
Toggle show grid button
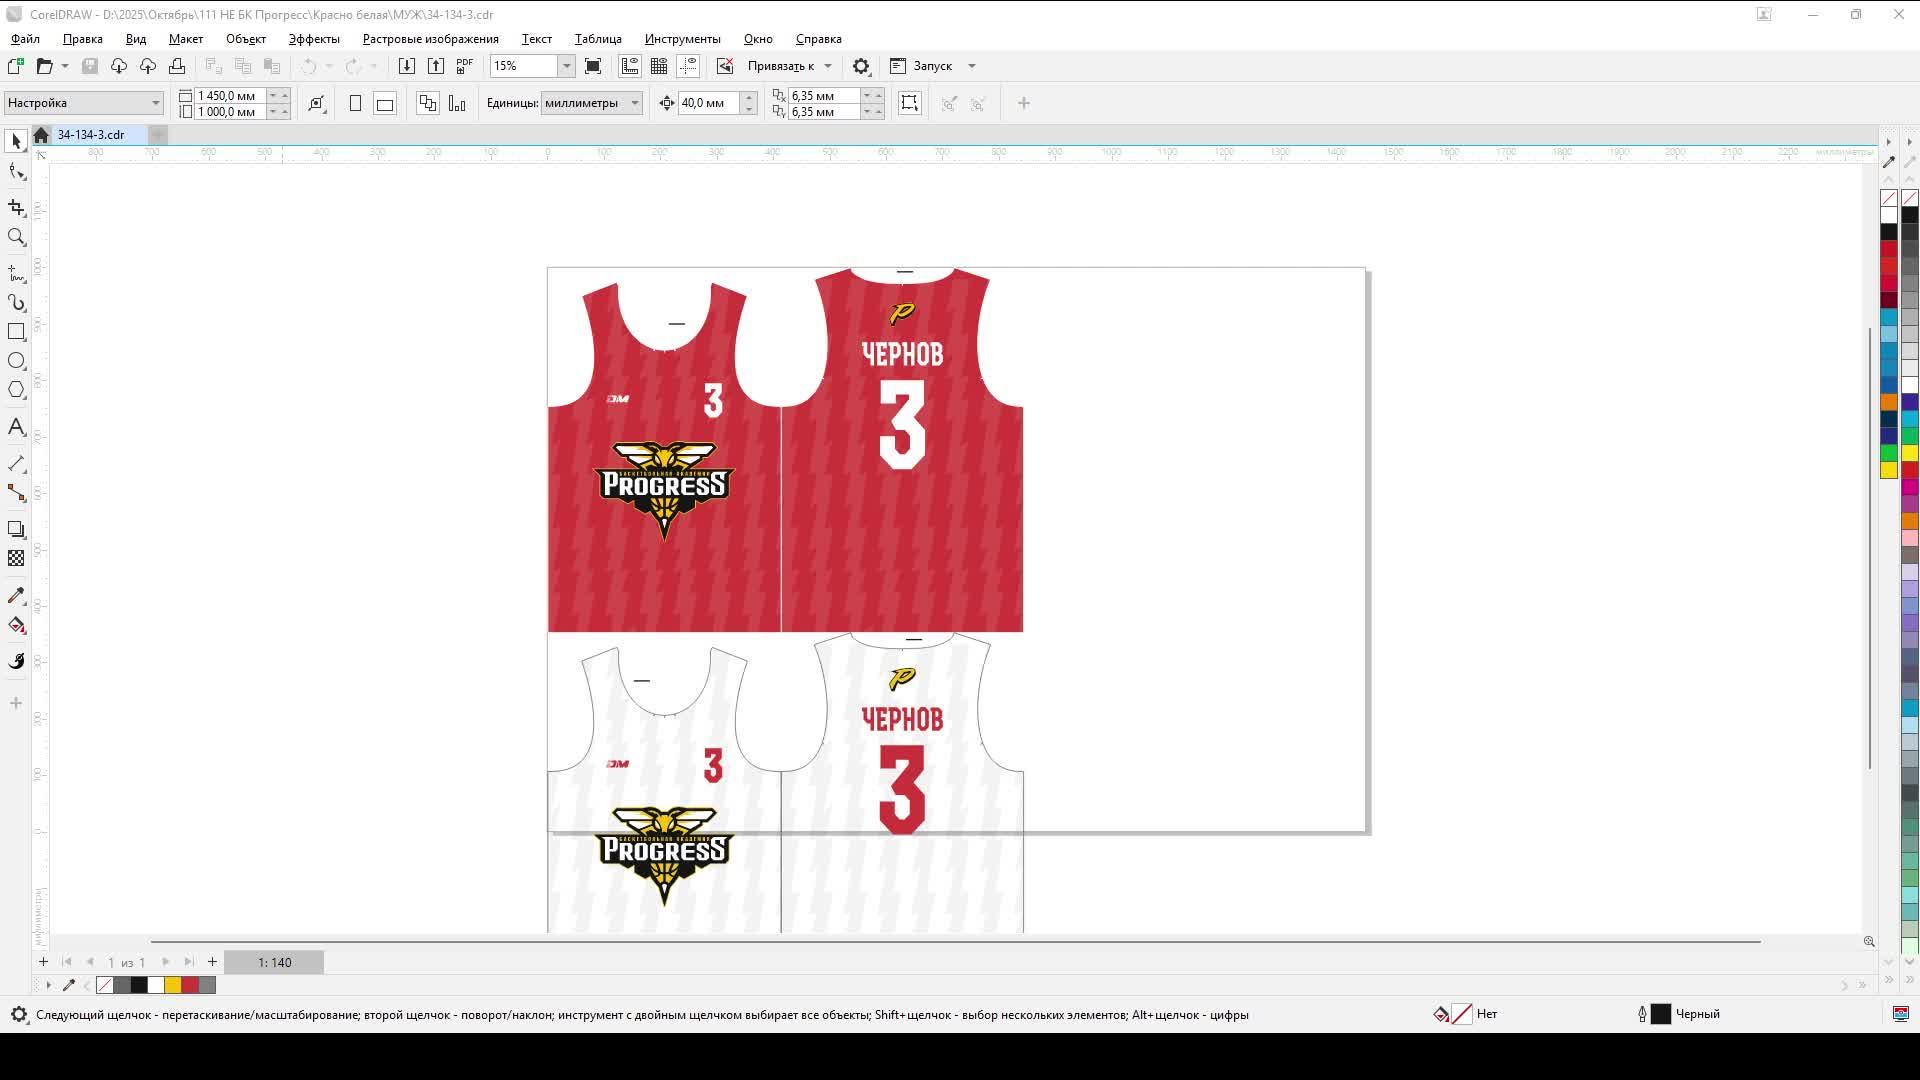pyautogui.click(x=659, y=66)
